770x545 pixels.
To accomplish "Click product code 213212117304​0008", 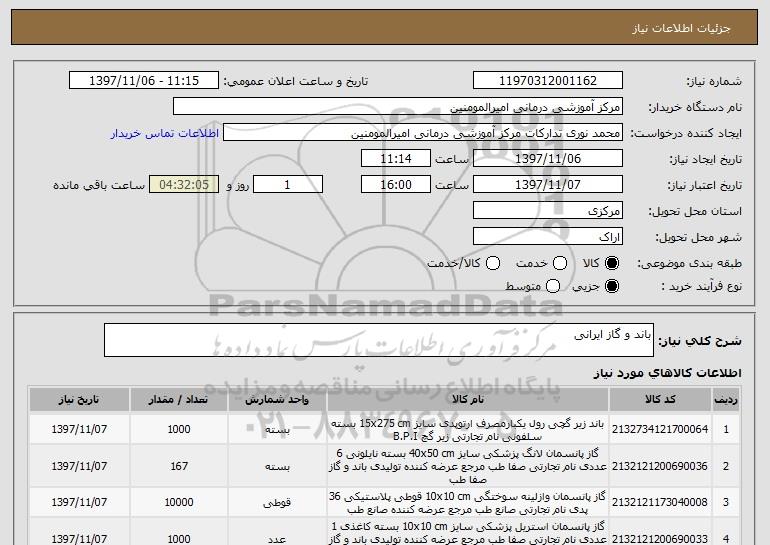I will [660, 502].
